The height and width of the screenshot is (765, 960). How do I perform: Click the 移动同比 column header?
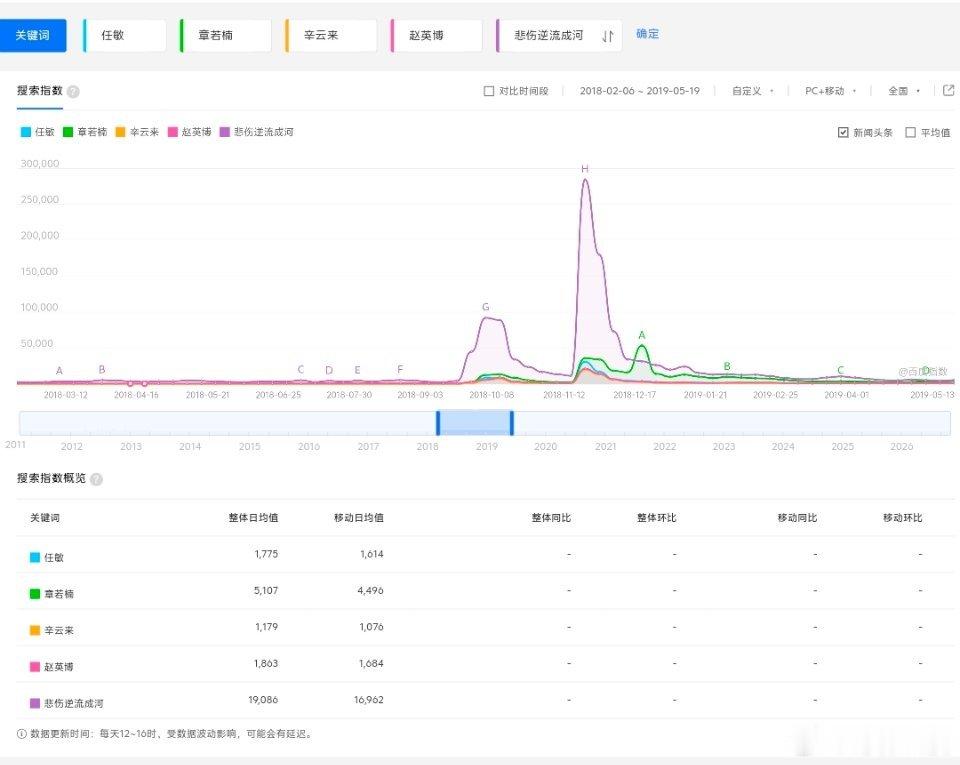797,518
